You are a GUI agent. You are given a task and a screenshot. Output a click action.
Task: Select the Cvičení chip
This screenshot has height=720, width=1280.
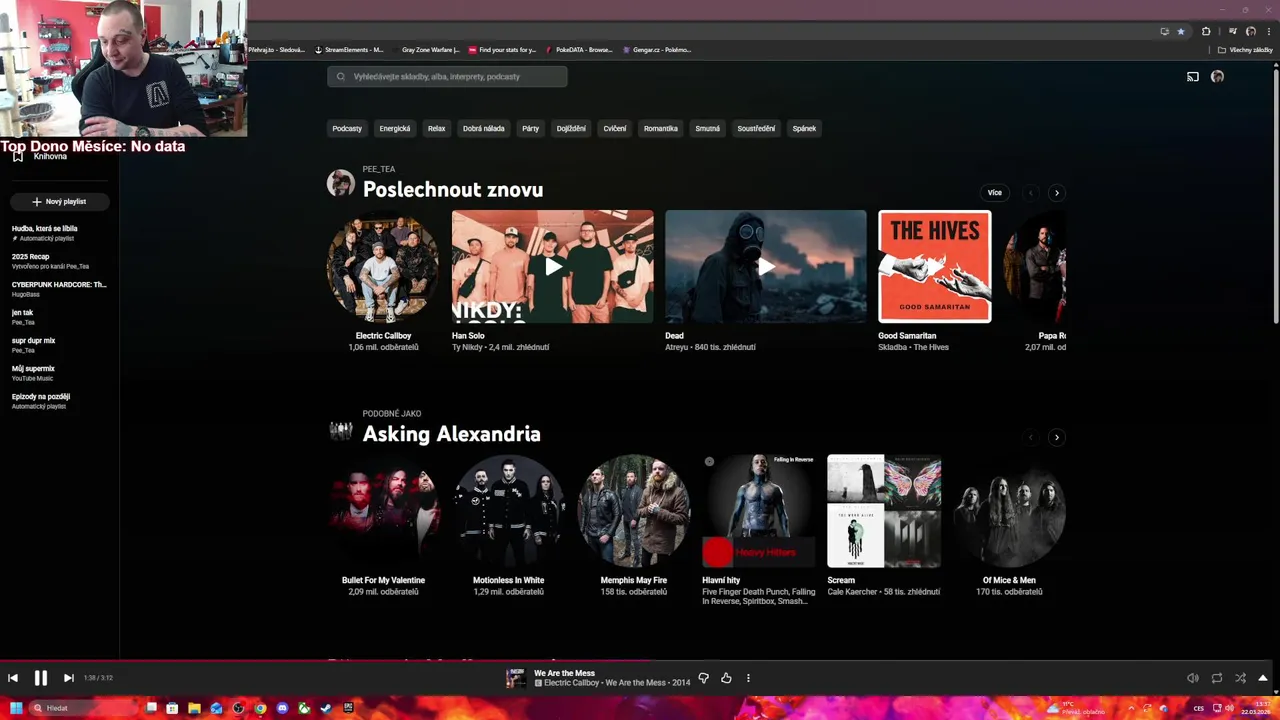(615, 128)
